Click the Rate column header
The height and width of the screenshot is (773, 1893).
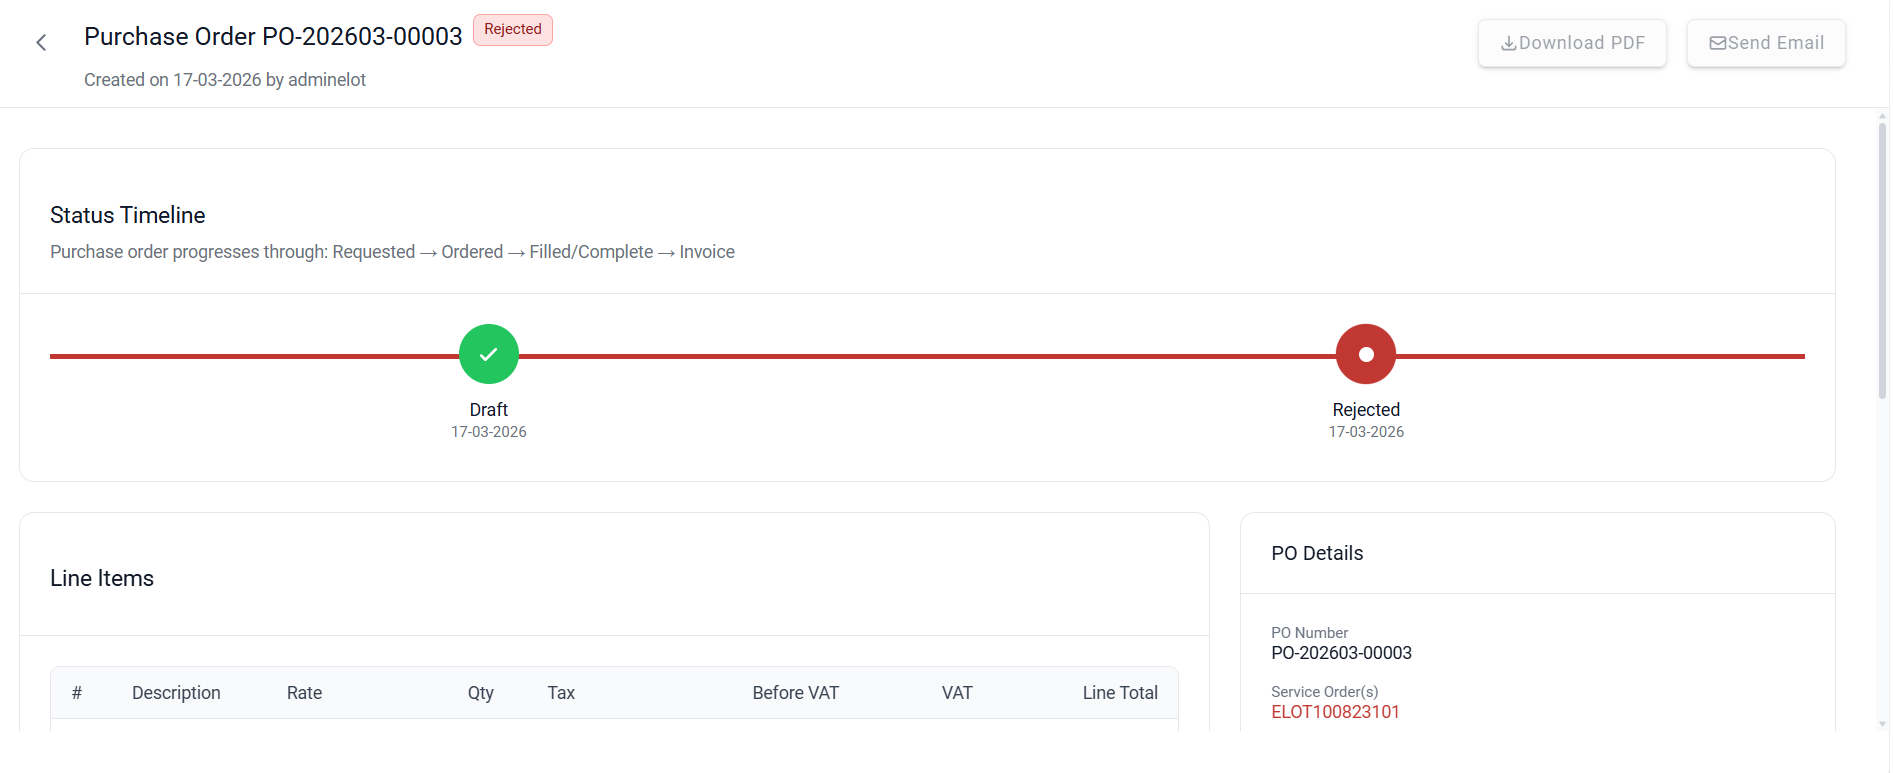[x=304, y=693]
